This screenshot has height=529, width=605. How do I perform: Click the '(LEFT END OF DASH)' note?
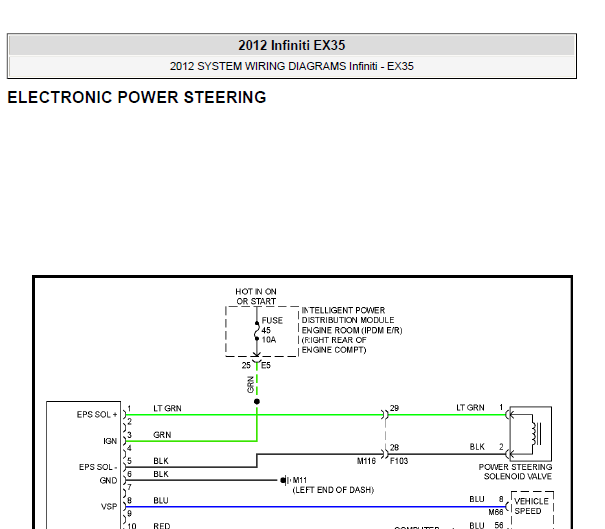[333, 490]
